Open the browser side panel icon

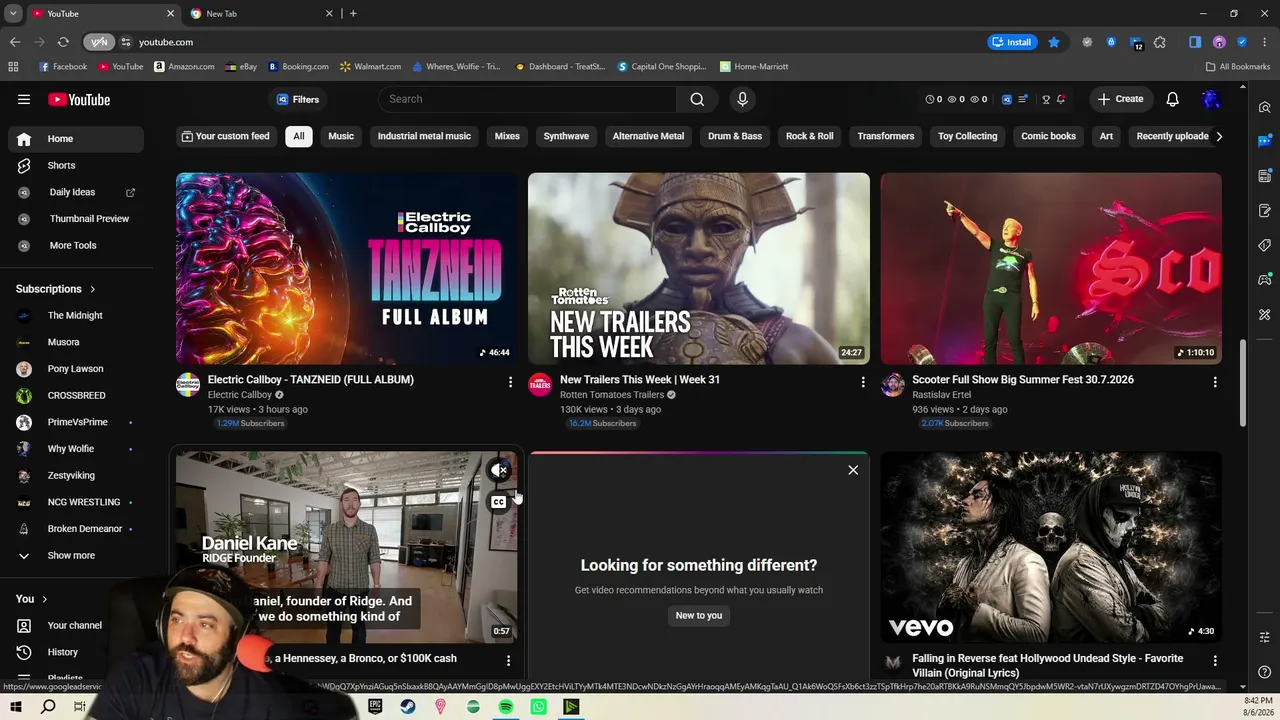click(x=1195, y=42)
